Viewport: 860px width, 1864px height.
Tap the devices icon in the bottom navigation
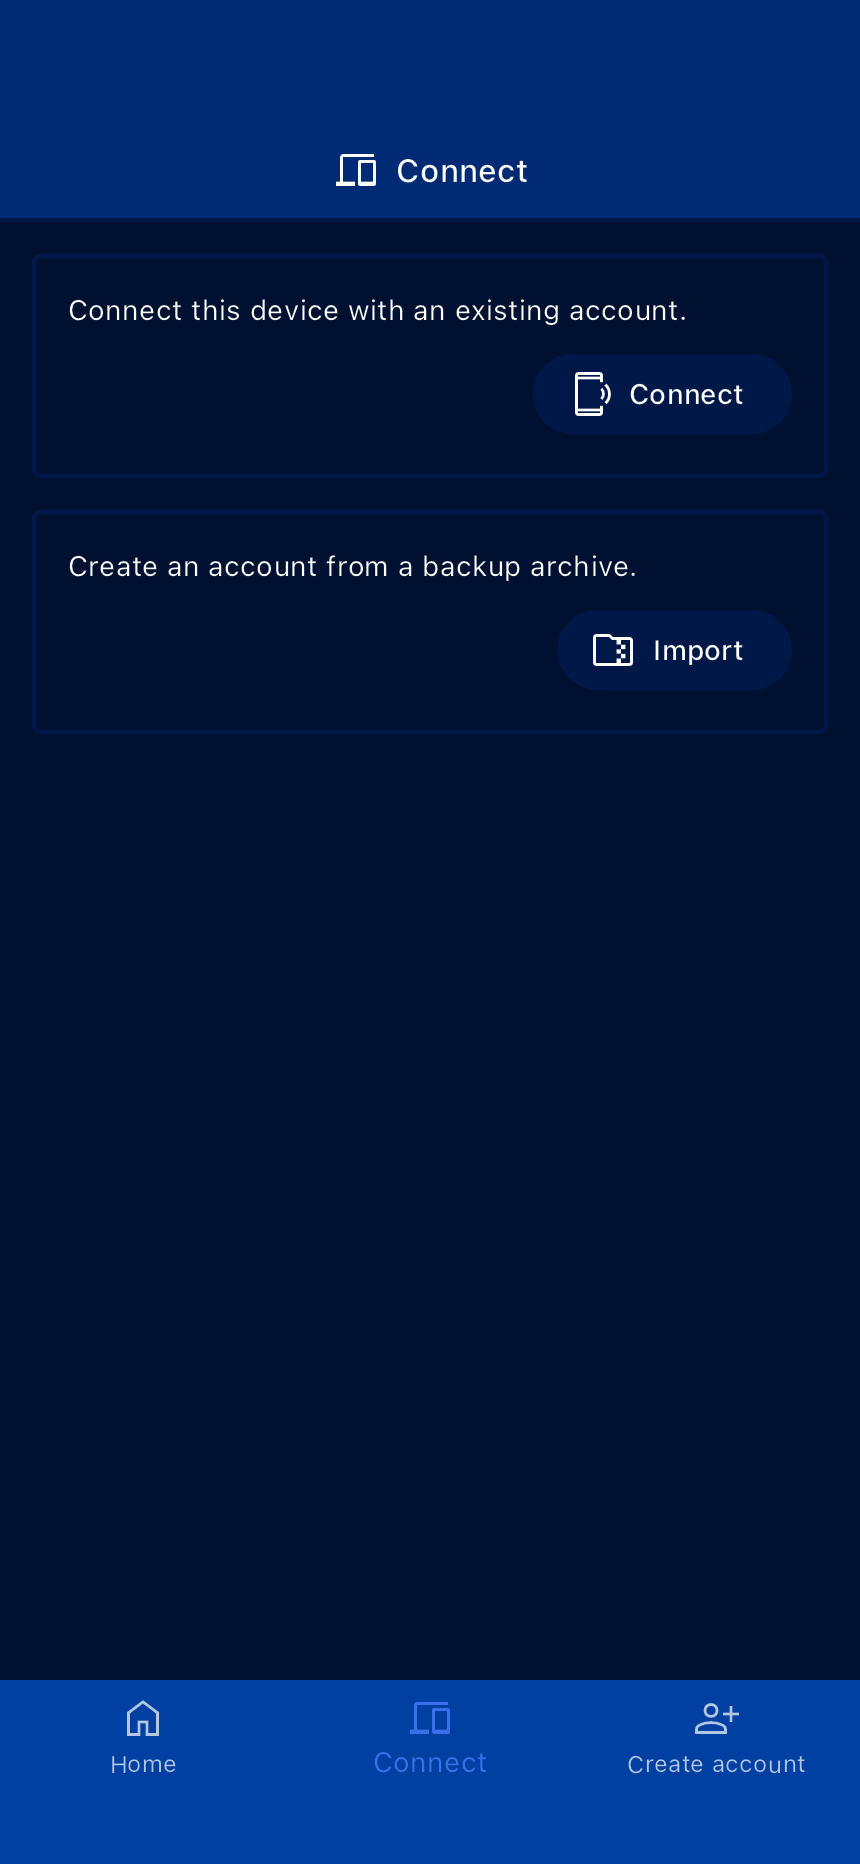(430, 1718)
